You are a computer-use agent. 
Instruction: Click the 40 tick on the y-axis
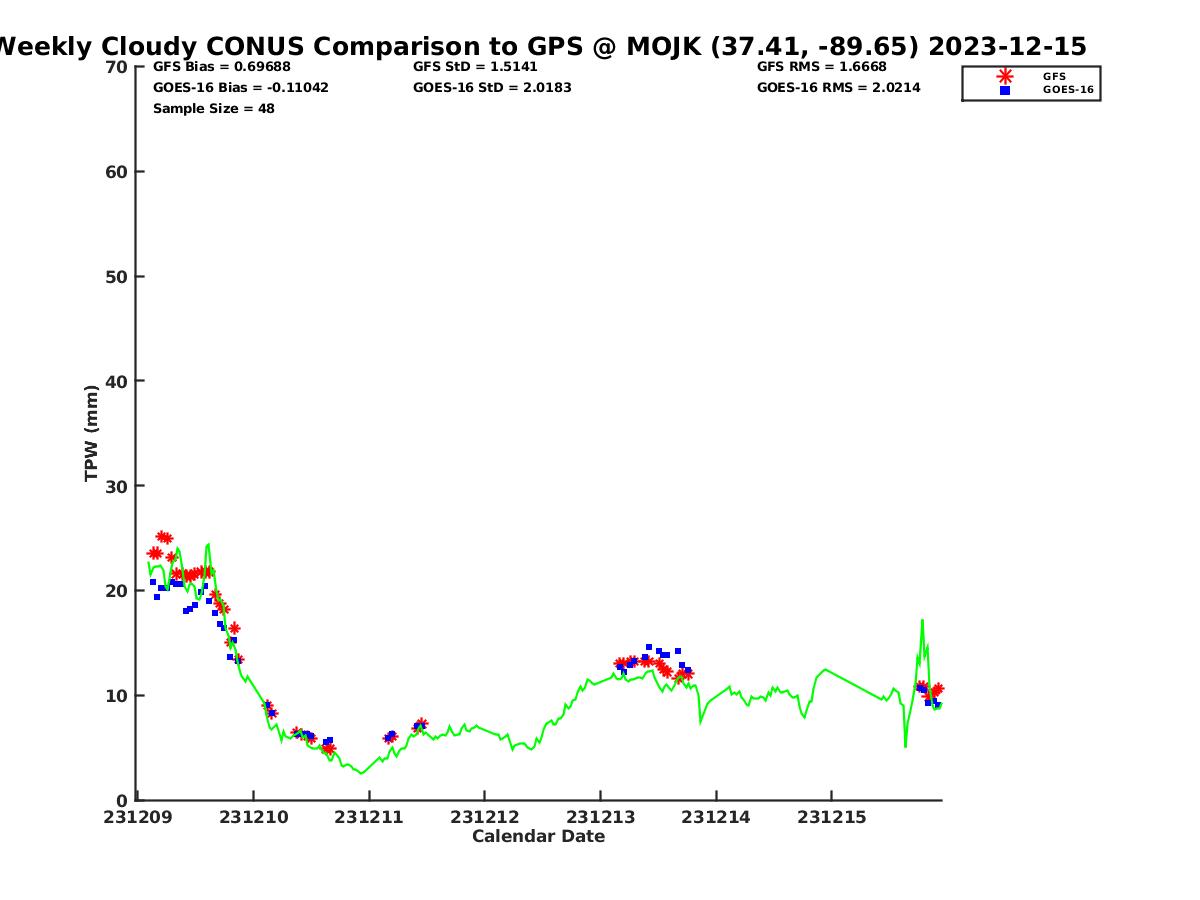pyautogui.click(x=117, y=381)
